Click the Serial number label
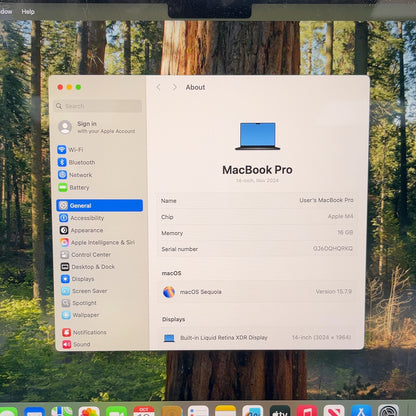The image size is (416, 416). pyautogui.click(x=180, y=249)
